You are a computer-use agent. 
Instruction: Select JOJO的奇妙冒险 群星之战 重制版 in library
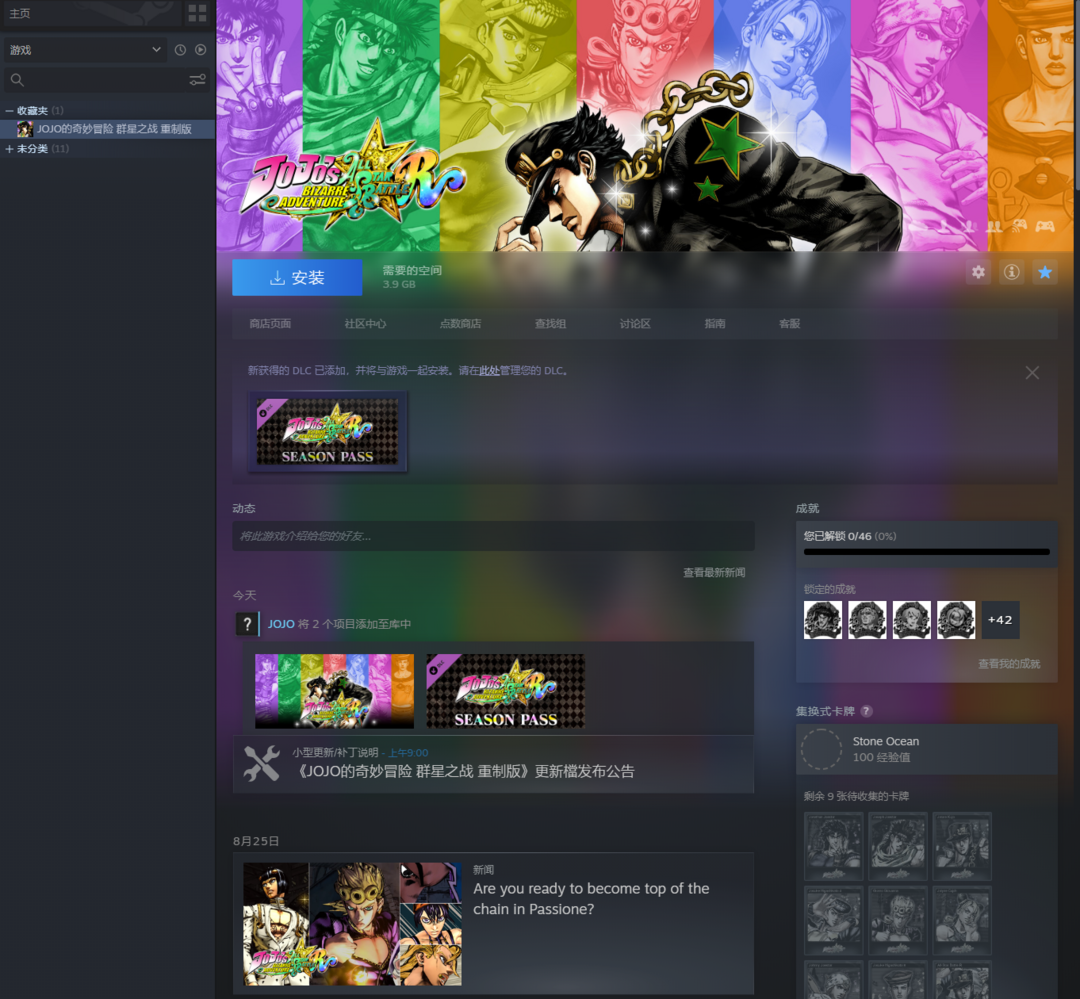click(107, 129)
